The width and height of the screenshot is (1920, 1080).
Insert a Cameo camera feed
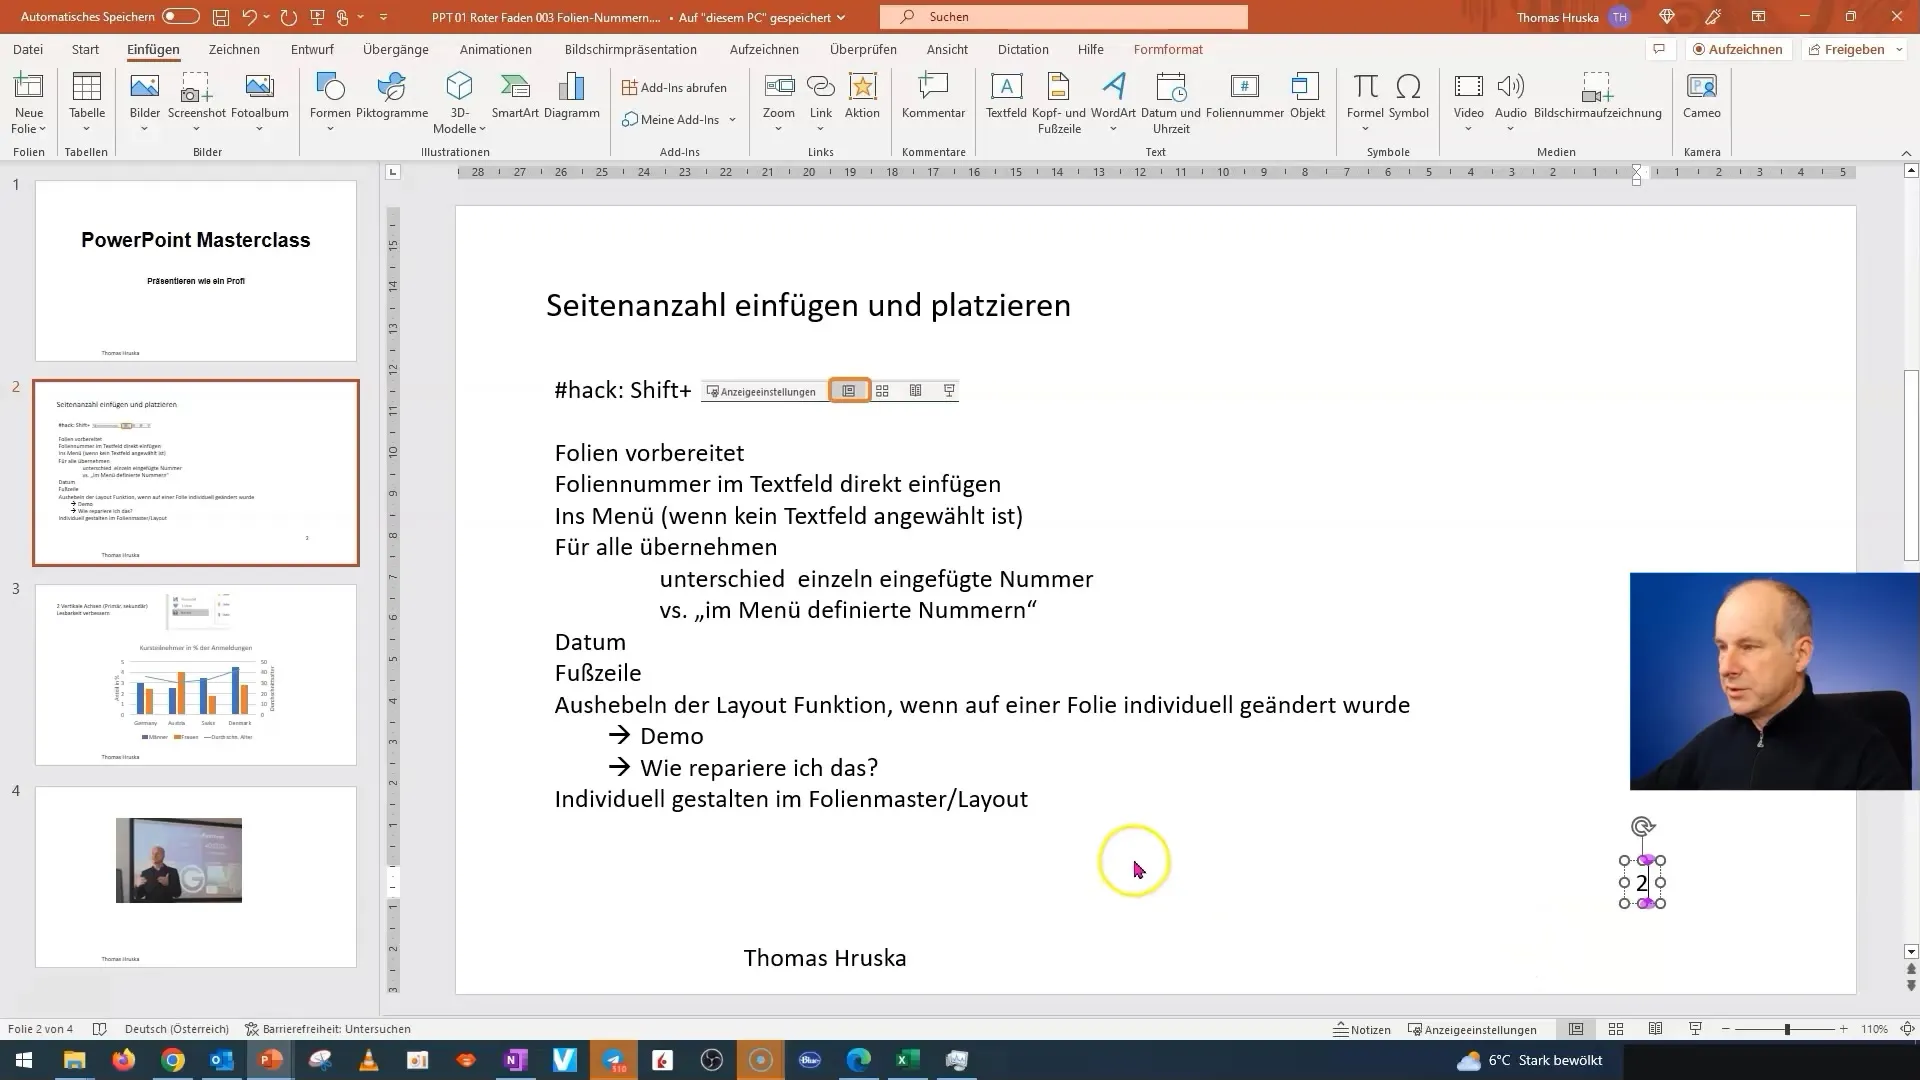click(x=1701, y=96)
